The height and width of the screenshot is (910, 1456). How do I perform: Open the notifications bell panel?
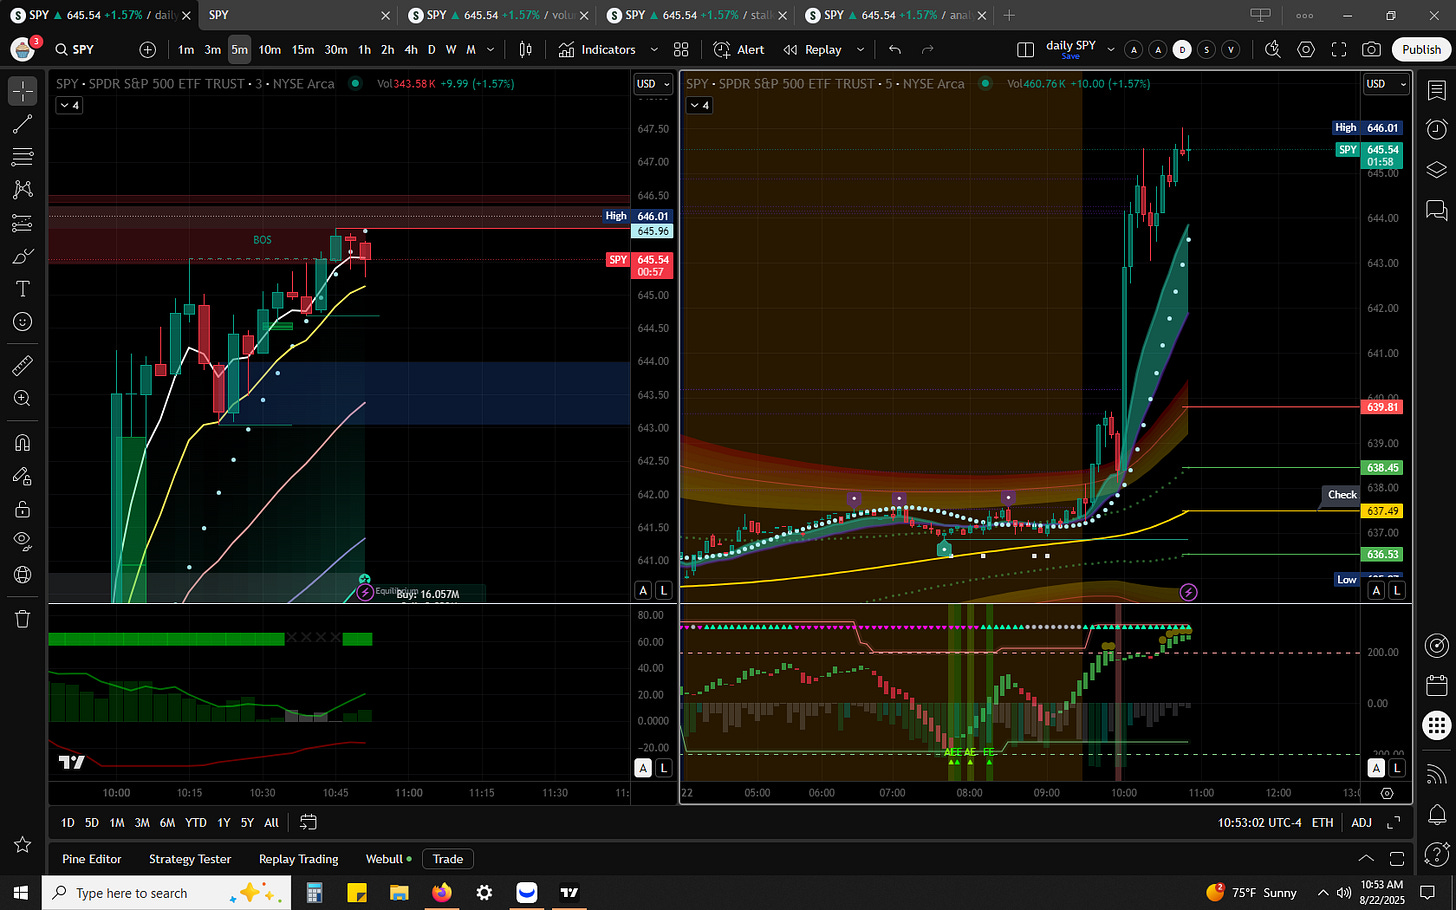point(1436,813)
